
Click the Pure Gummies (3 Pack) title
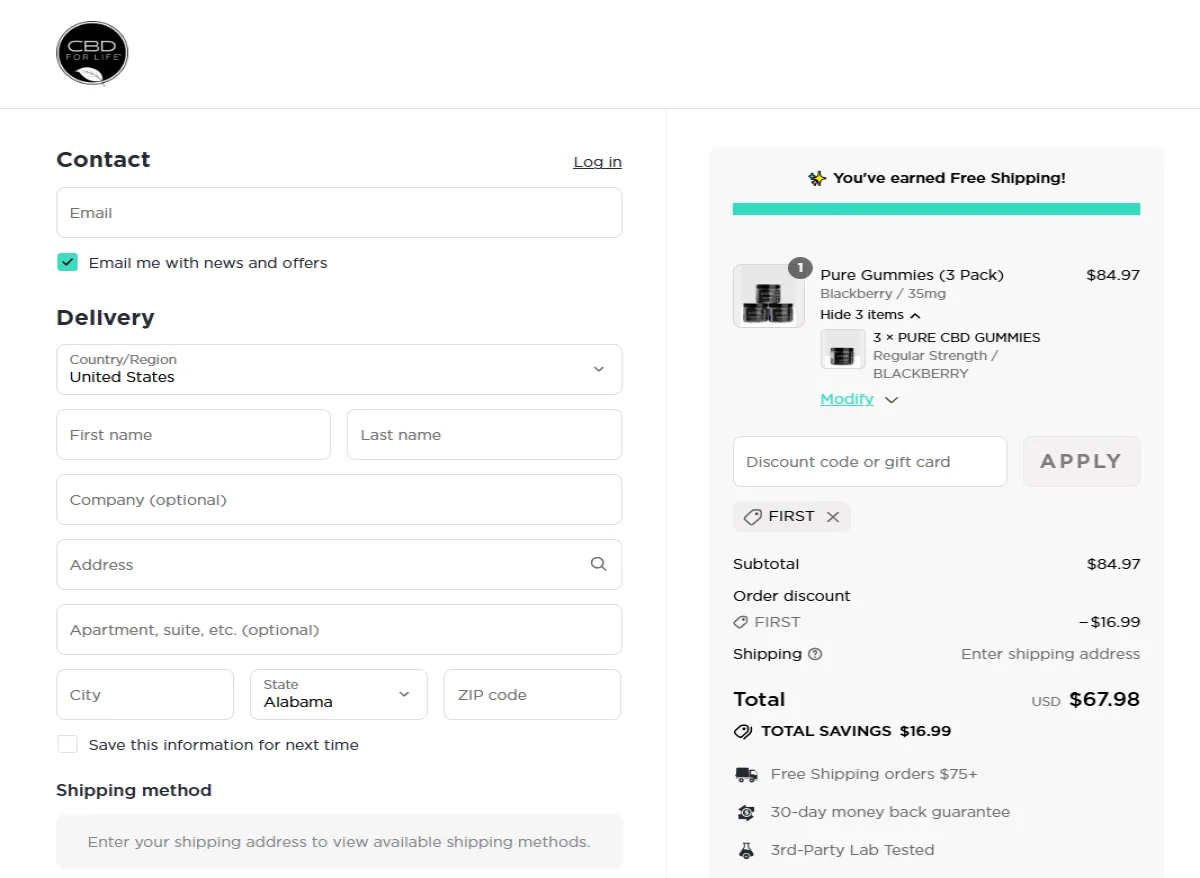pyautogui.click(x=912, y=275)
